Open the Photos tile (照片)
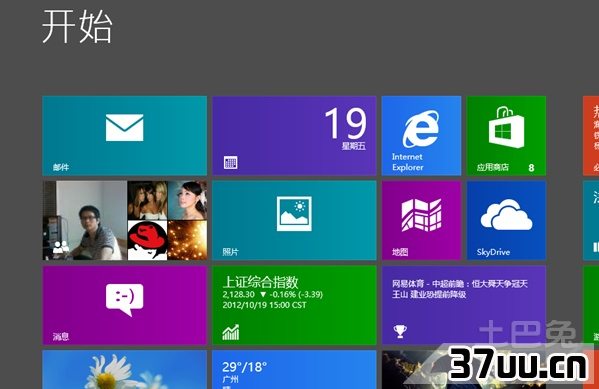Viewport: 599px width, 389px height. click(294, 220)
